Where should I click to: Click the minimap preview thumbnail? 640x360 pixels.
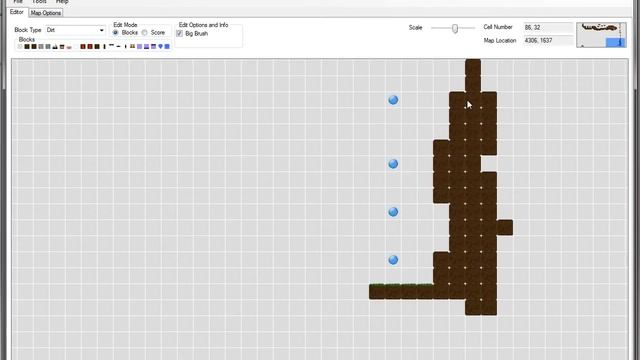(601, 35)
